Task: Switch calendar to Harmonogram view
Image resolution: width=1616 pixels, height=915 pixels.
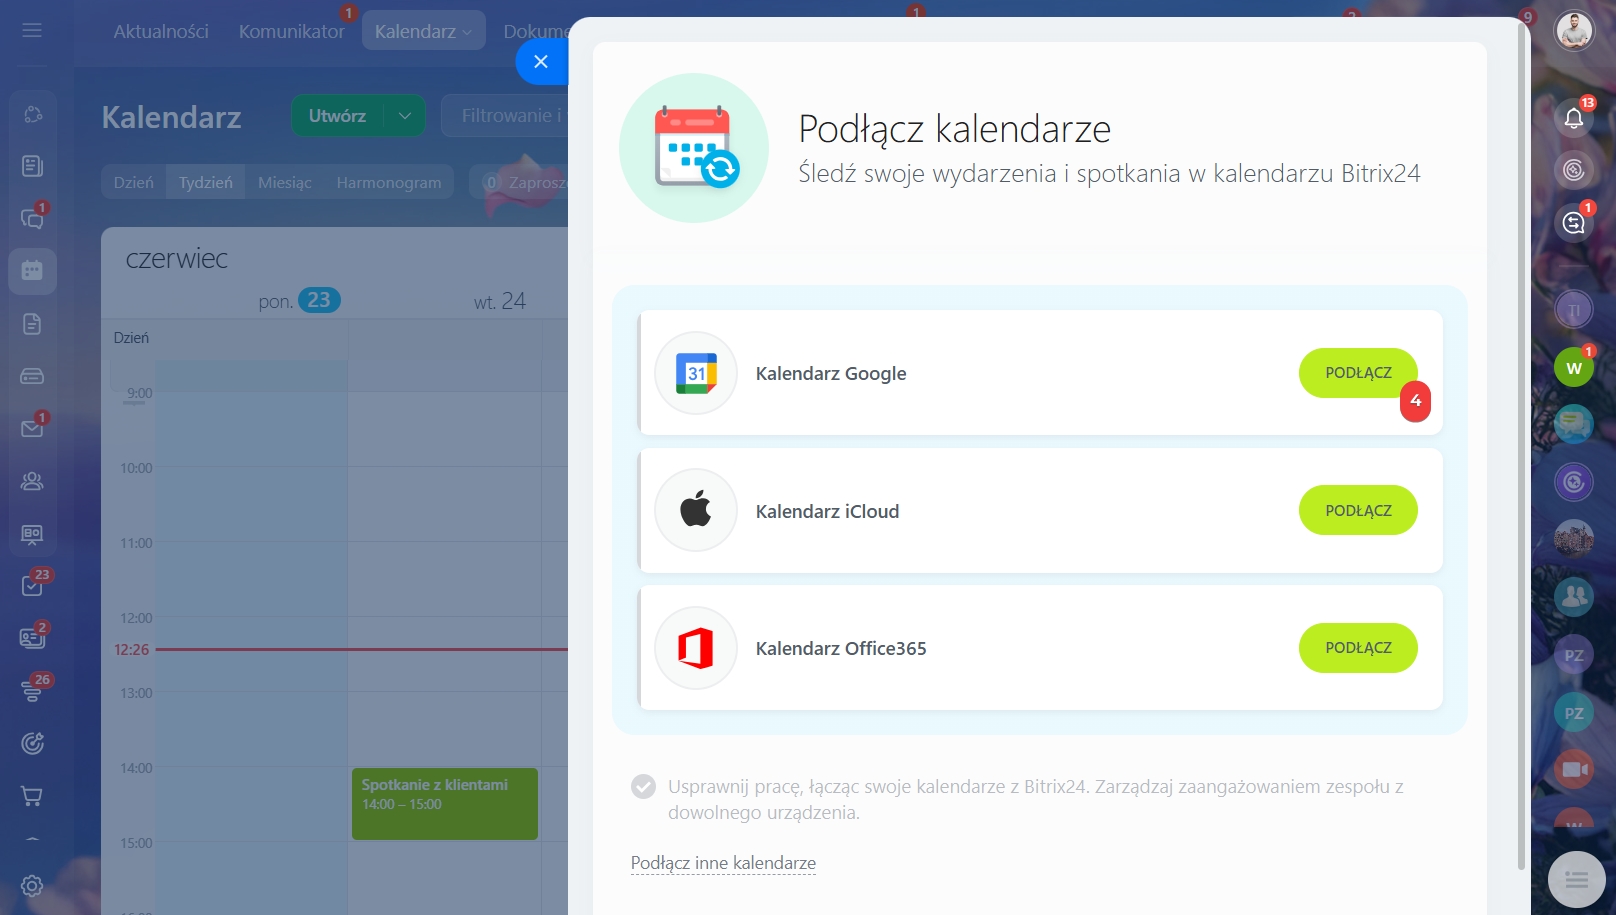Action: pos(389,182)
